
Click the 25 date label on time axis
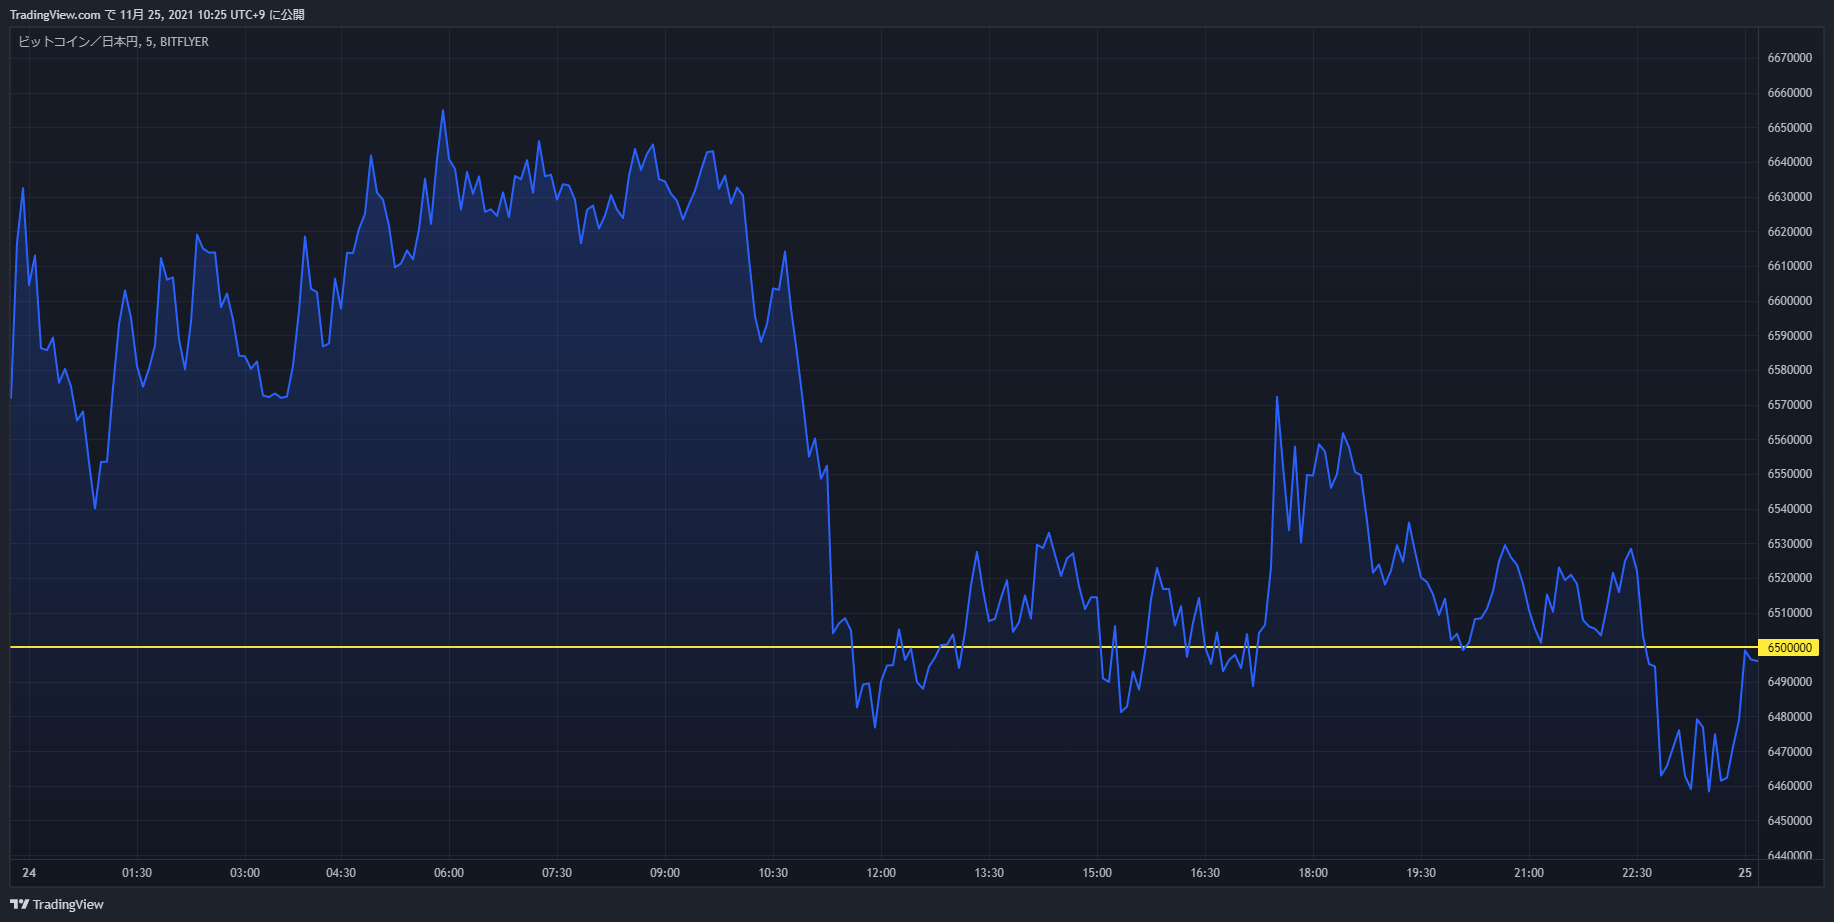click(x=1745, y=873)
